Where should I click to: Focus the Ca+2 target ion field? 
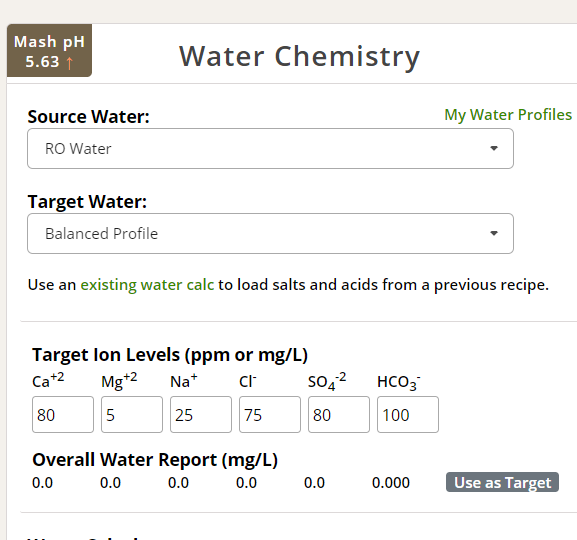pos(63,414)
